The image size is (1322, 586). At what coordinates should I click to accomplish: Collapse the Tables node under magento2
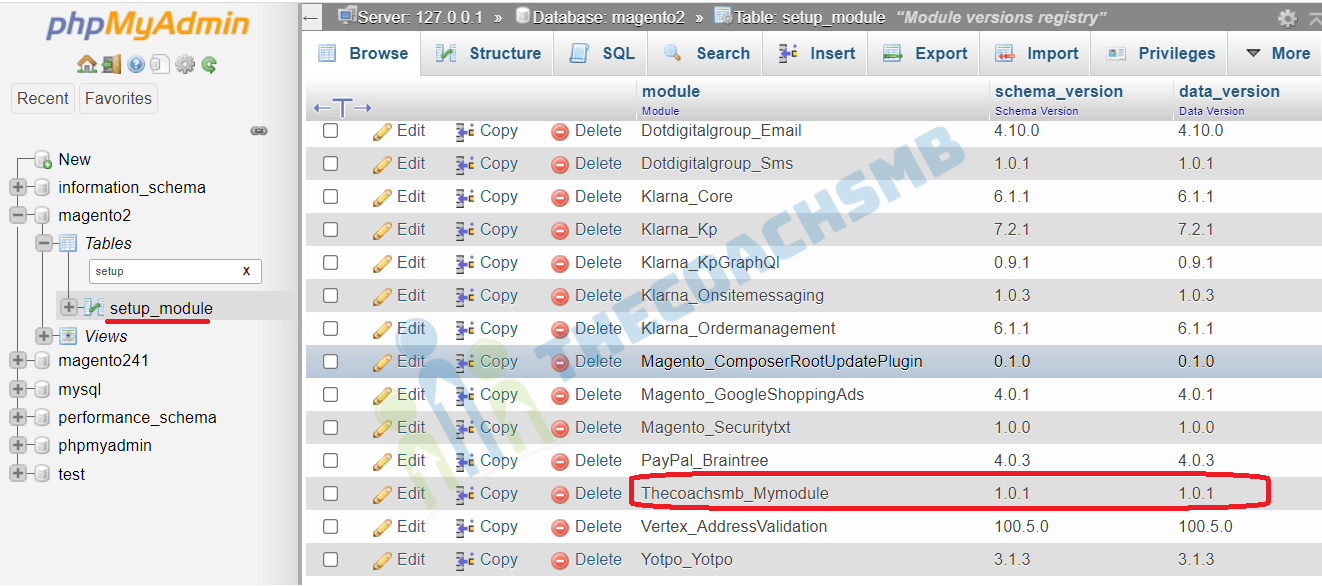pos(44,243)
